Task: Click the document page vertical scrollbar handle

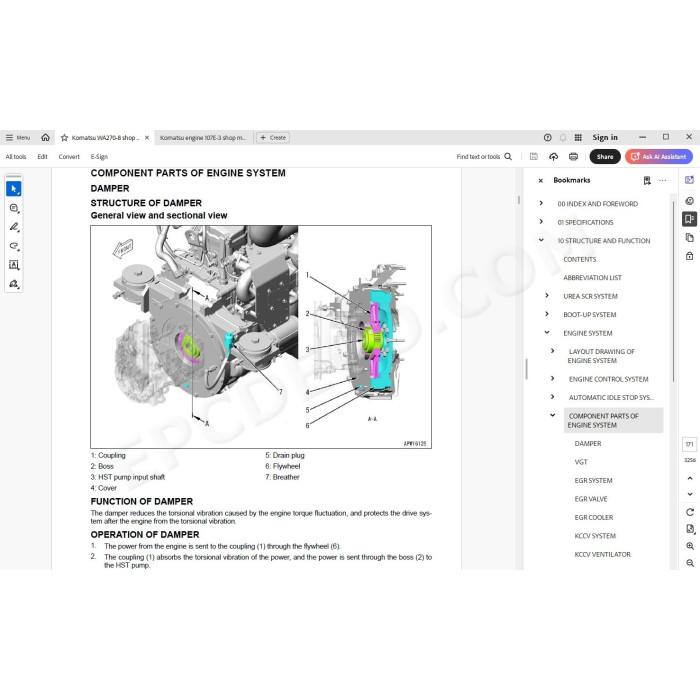Action: [x=519, y=200]
